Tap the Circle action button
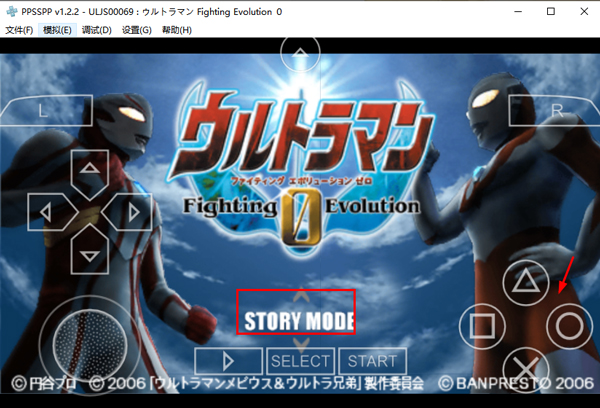 [569, 326]
